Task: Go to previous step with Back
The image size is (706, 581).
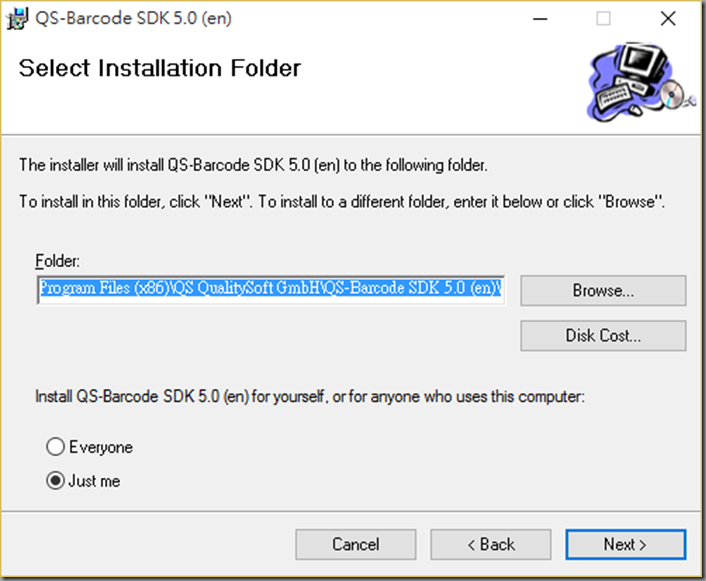Action: (491, 545)
